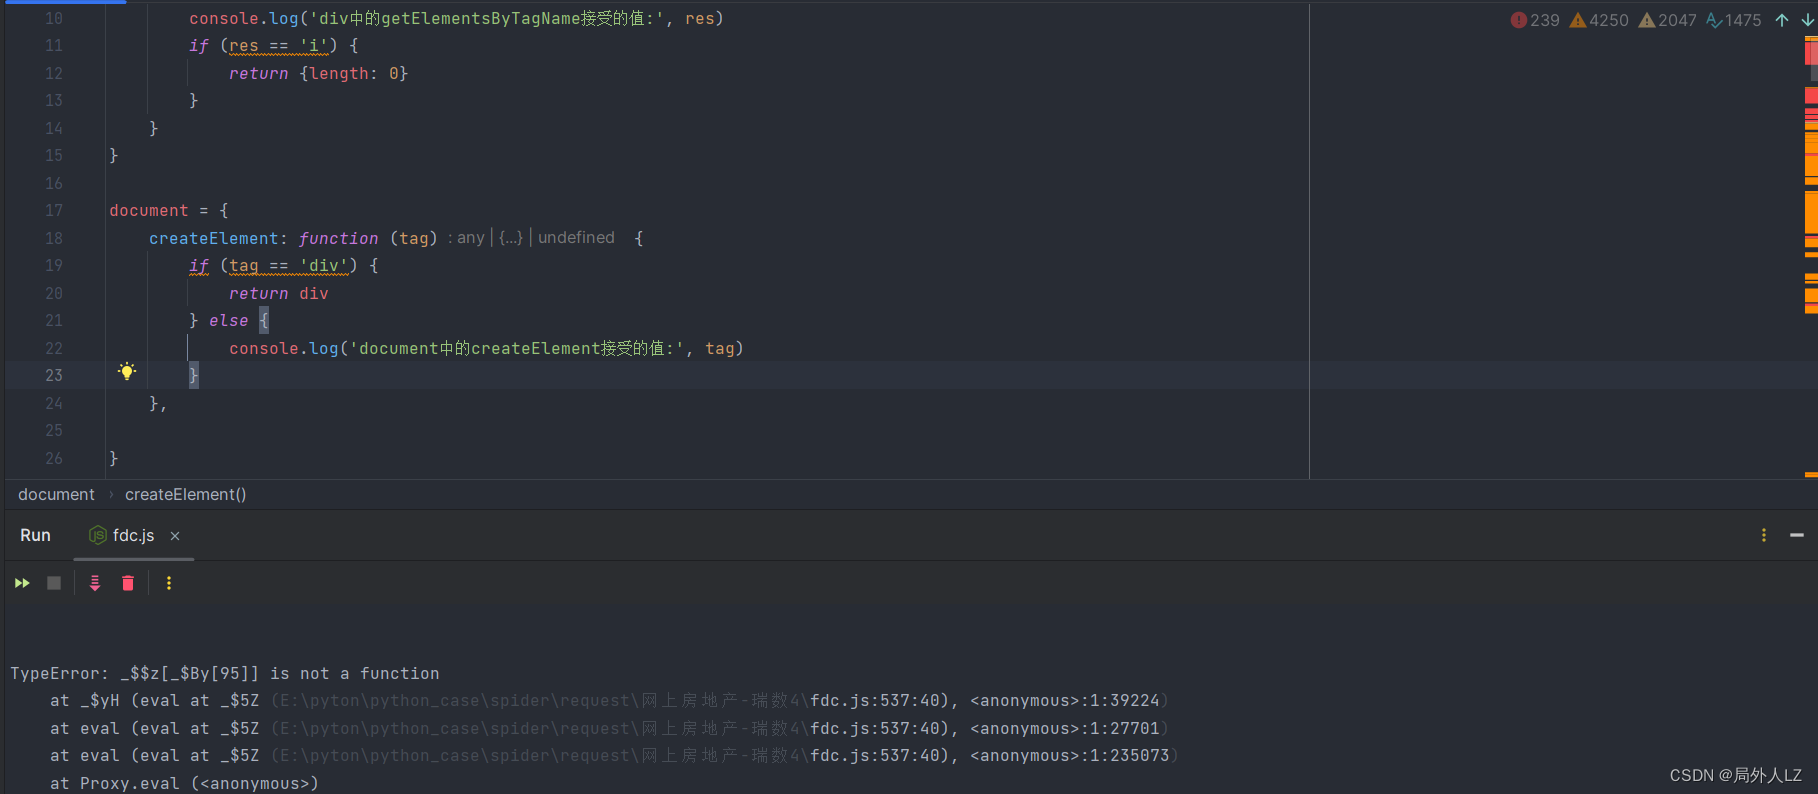Expand the folded {...} type hint on line 18

pos(511,238)
